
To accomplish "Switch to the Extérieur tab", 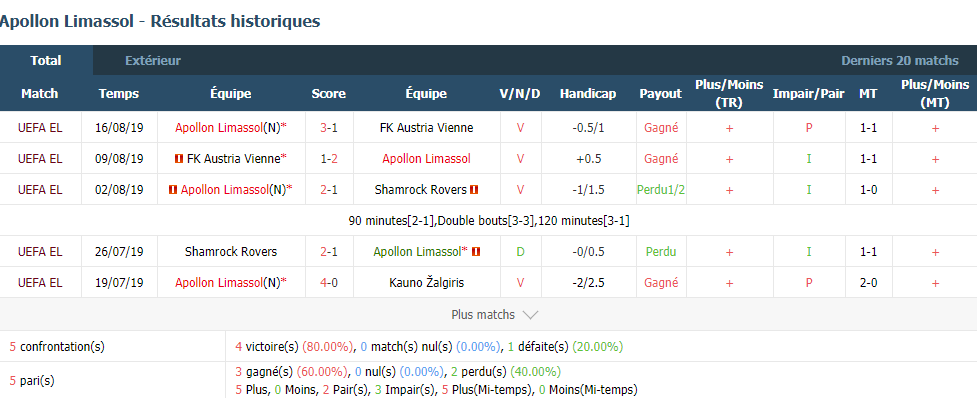I will [x=153, y=60].
